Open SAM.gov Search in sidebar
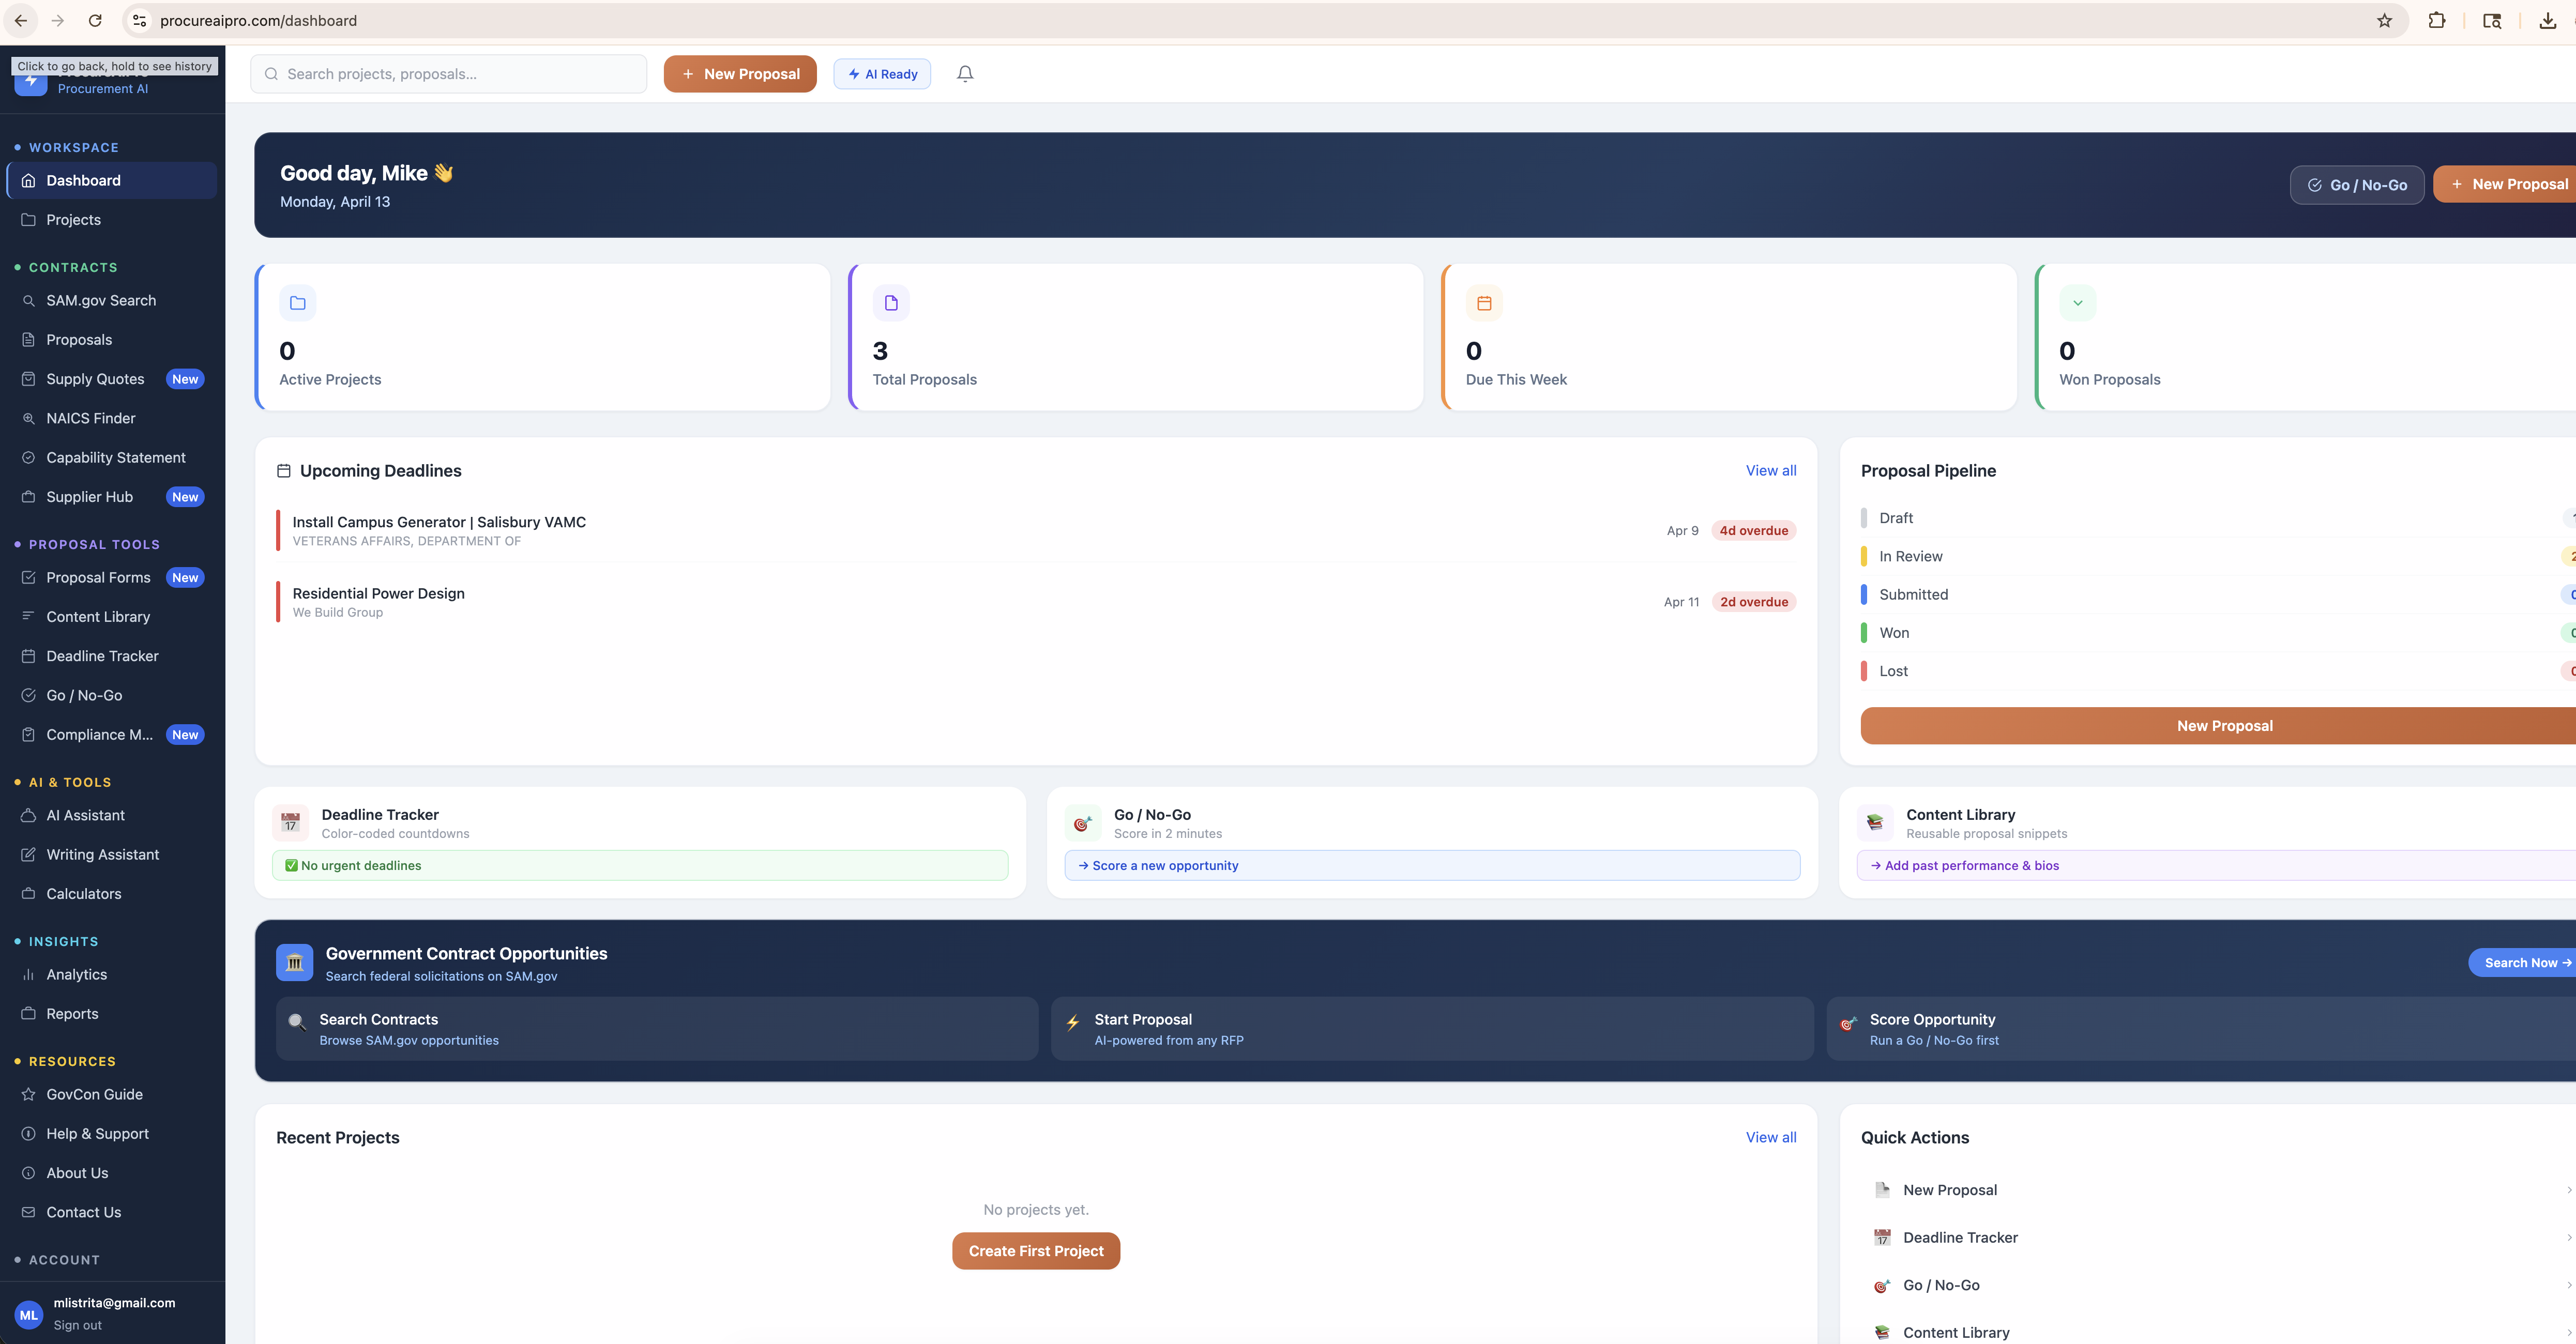The height and width of the screenshot is (1344, 2576). pyautogui.click(x=101, y=300)
